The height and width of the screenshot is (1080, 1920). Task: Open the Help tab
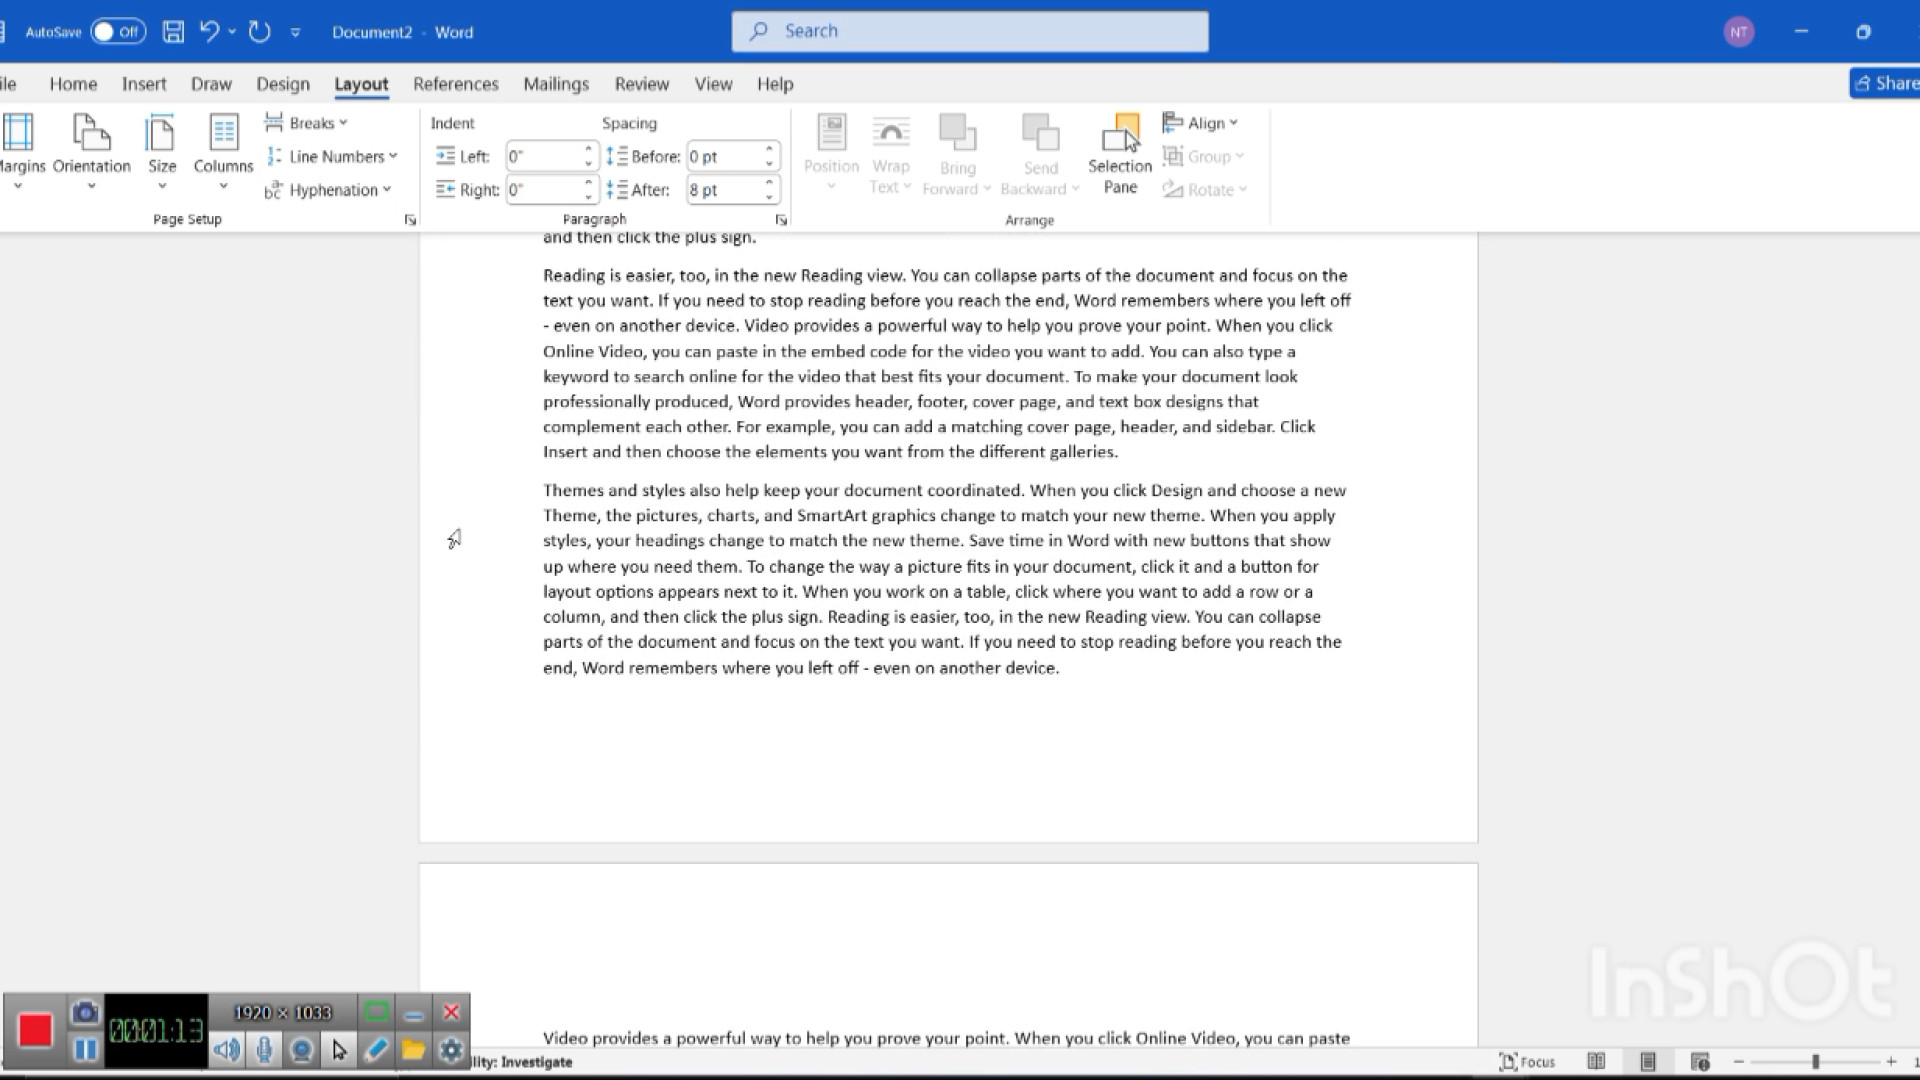(x=775, y=84)
